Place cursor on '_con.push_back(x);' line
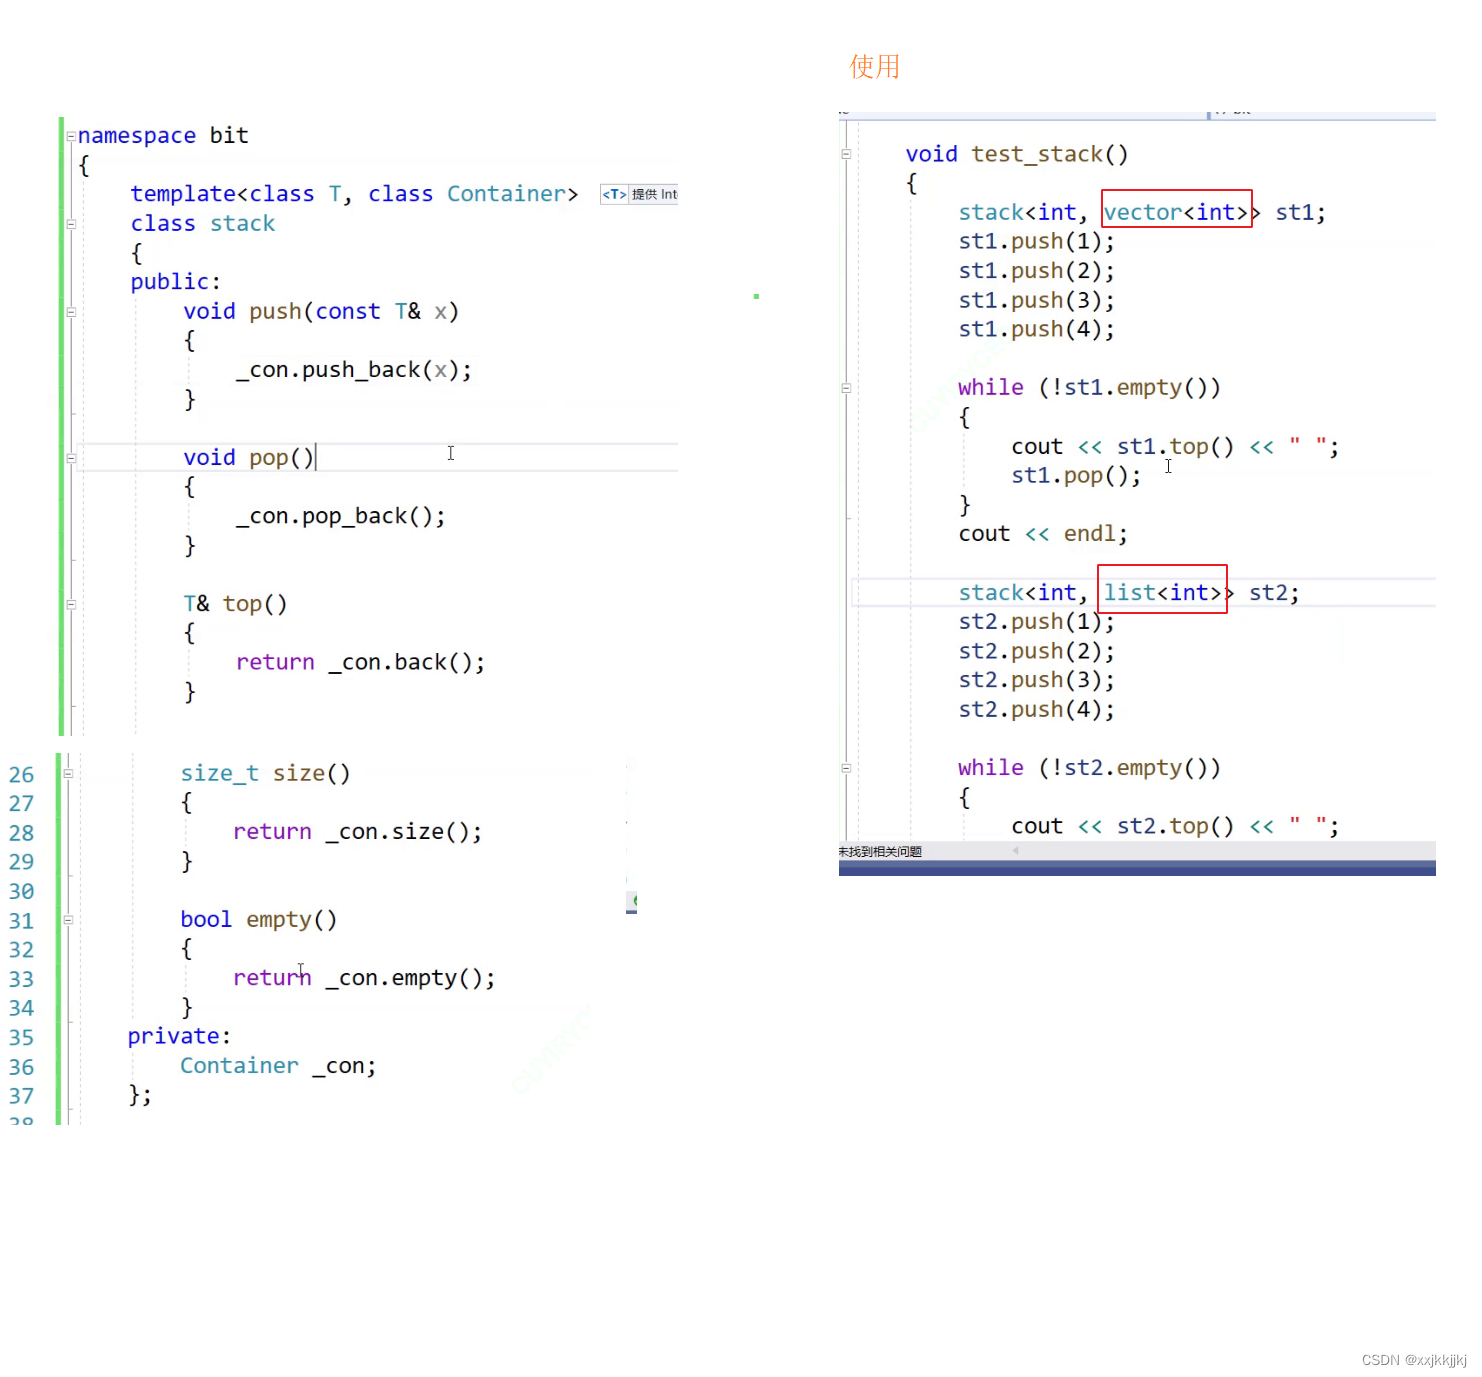Screen dimensions: 1482x1377 354,370
